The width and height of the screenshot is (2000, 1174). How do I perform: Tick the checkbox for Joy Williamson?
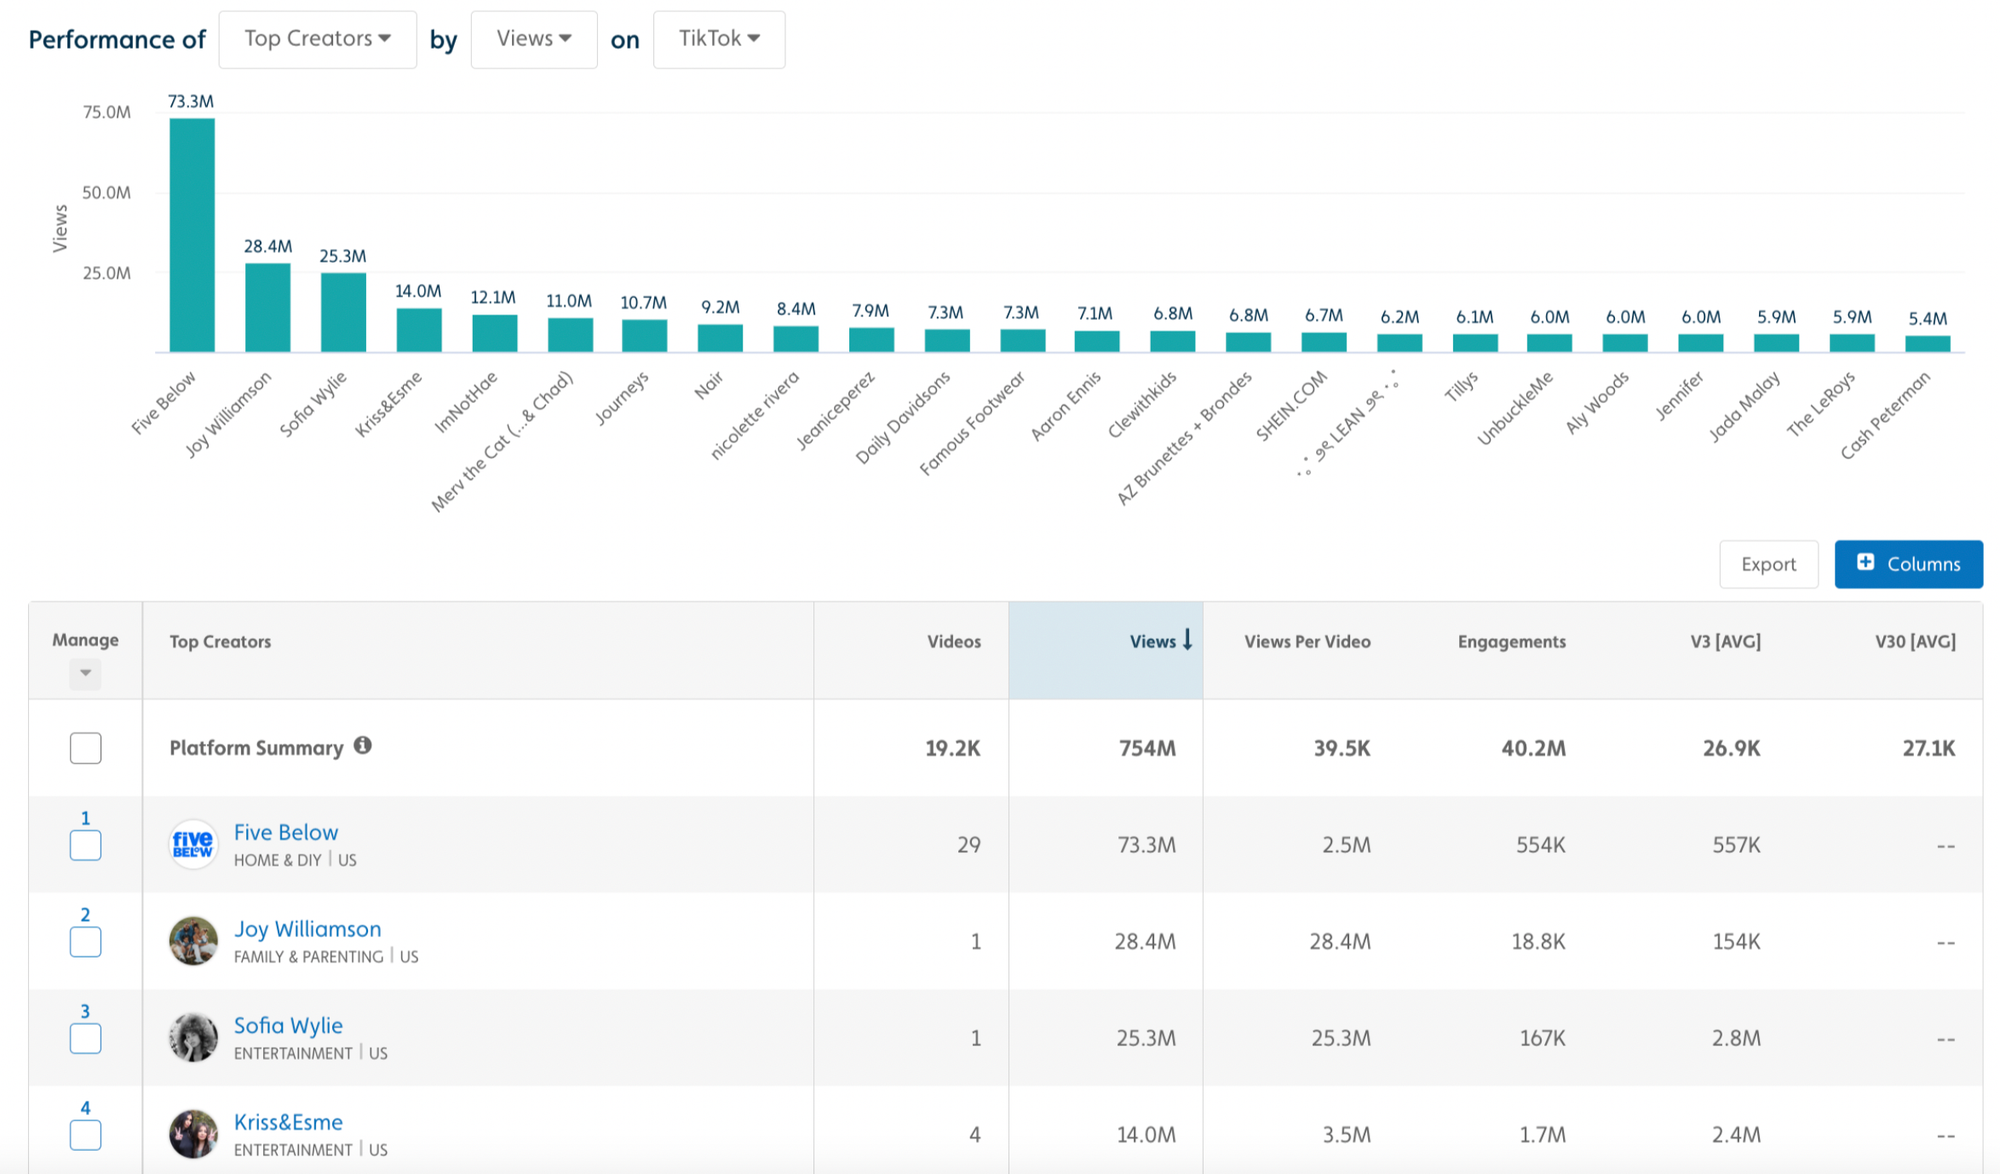pyautogui.click(x=85, y=942)
